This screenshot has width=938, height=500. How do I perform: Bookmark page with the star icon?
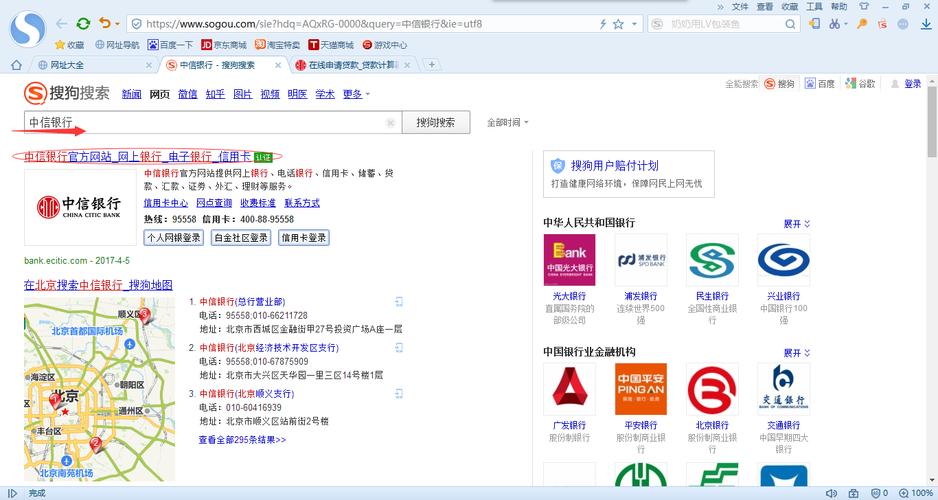619,24
